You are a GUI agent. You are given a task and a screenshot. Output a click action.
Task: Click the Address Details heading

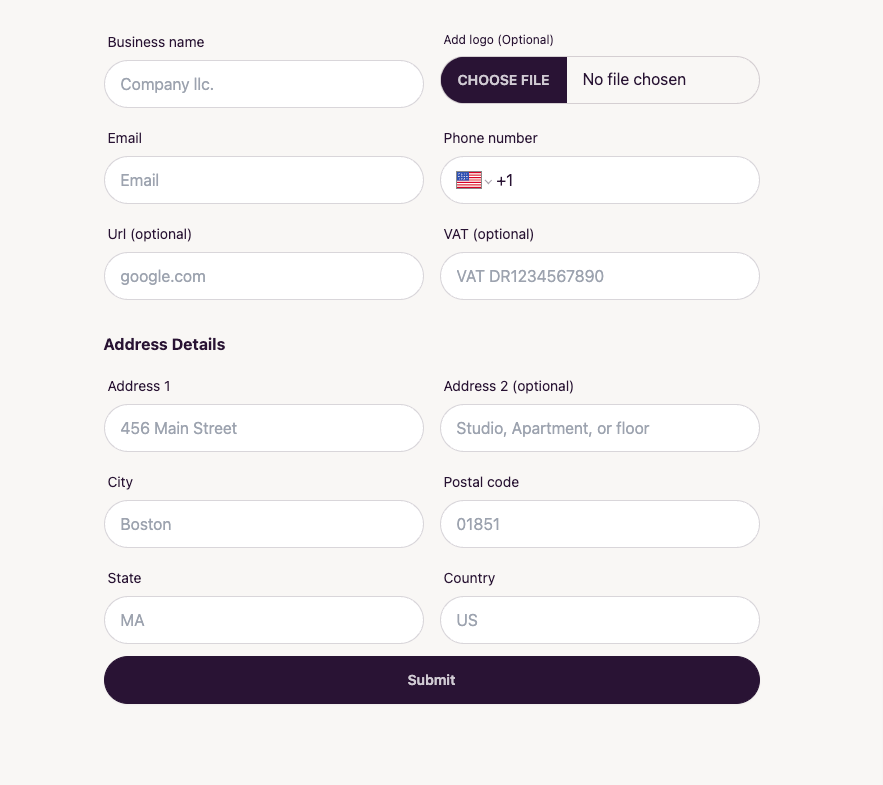point(164,344)
